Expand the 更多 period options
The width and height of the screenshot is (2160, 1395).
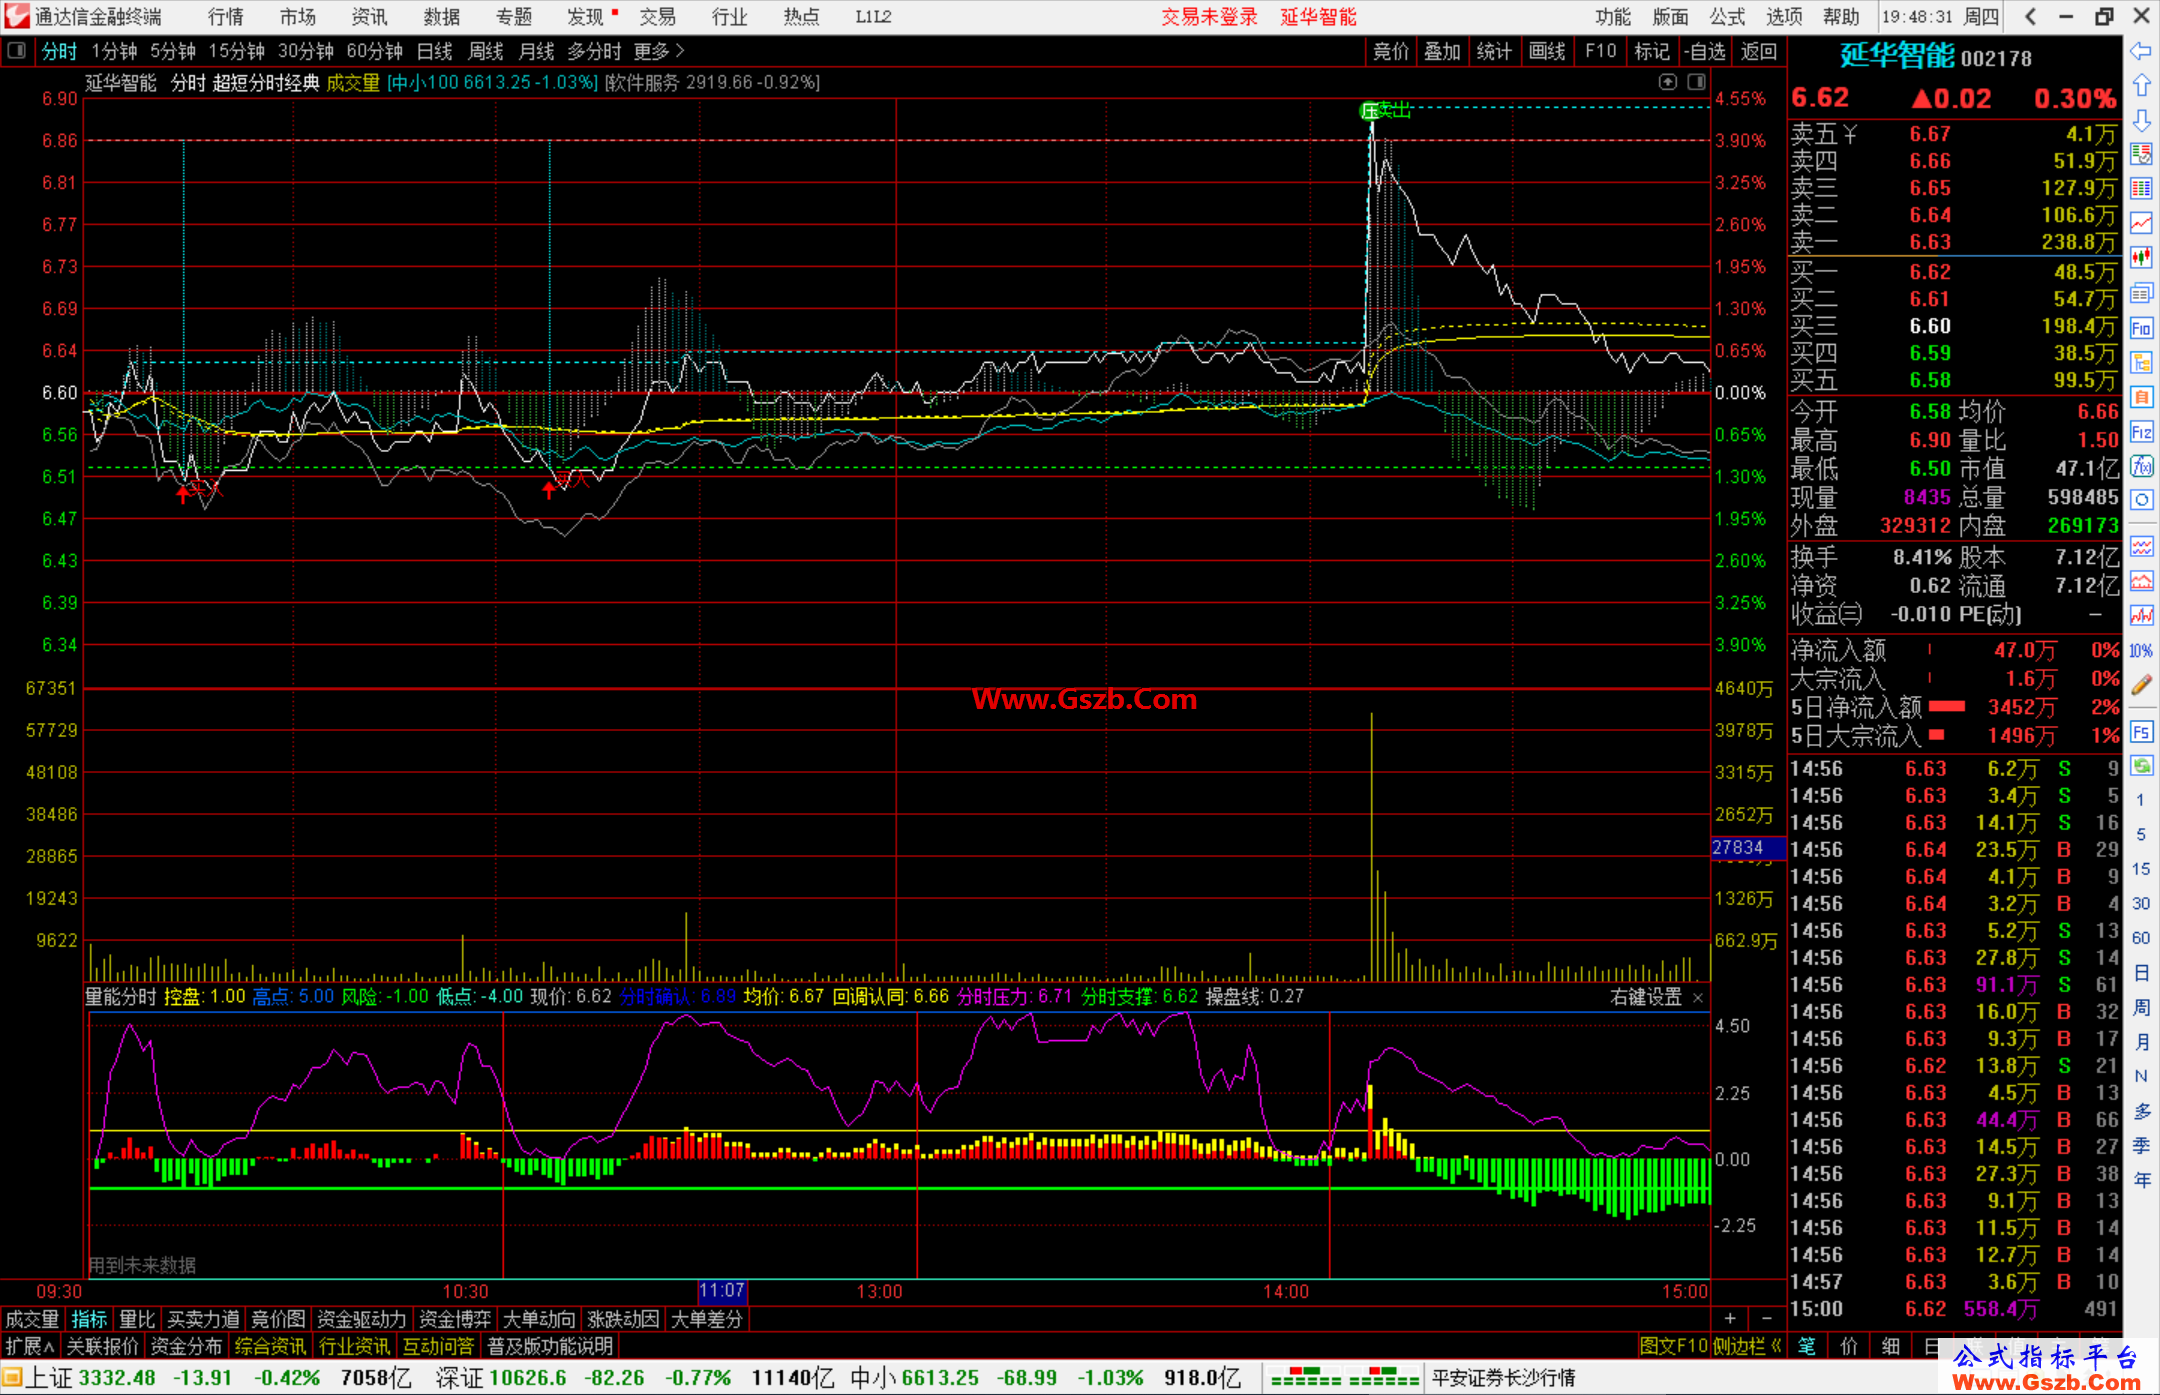point(659,51)
